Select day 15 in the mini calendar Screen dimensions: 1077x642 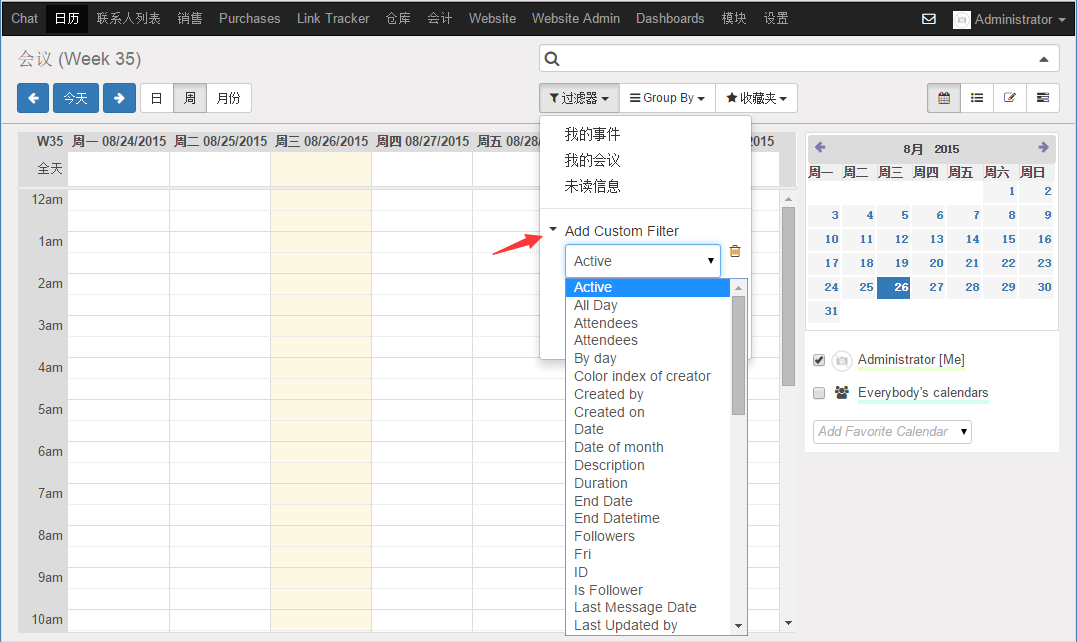1008,239
